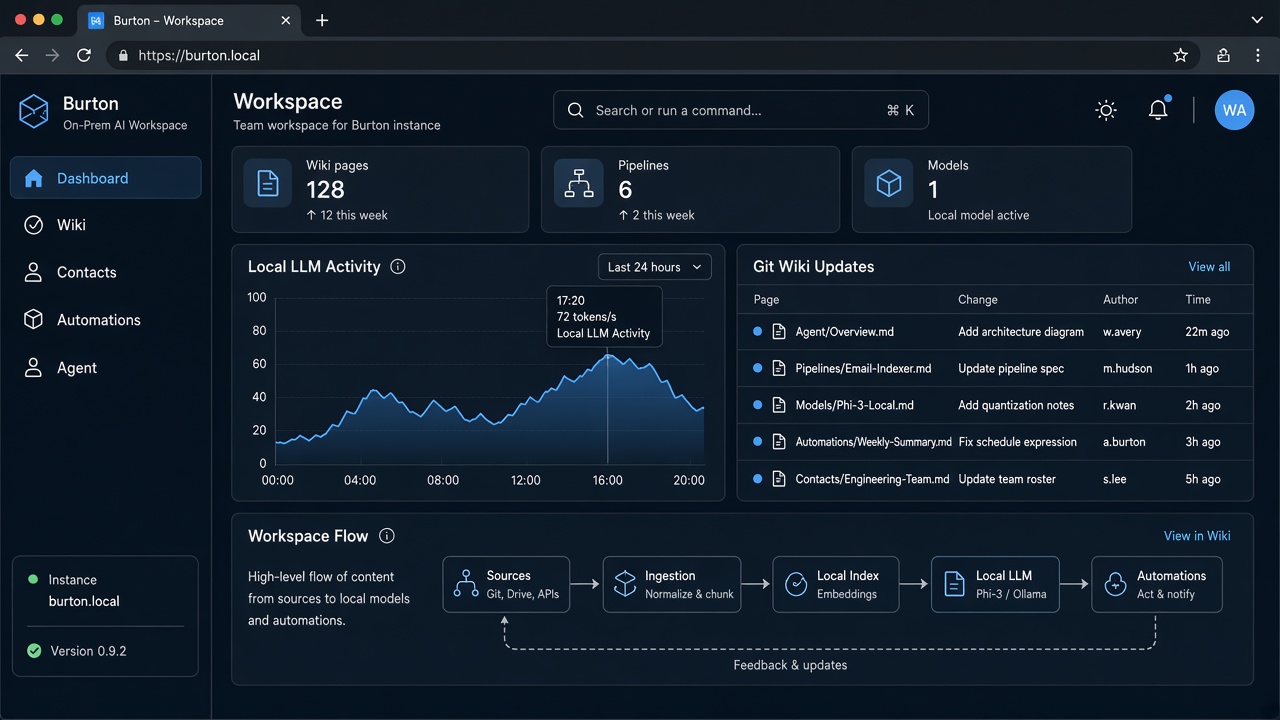Open the WA user avatar menu

pyautogui.click(x=1234, y=110)
